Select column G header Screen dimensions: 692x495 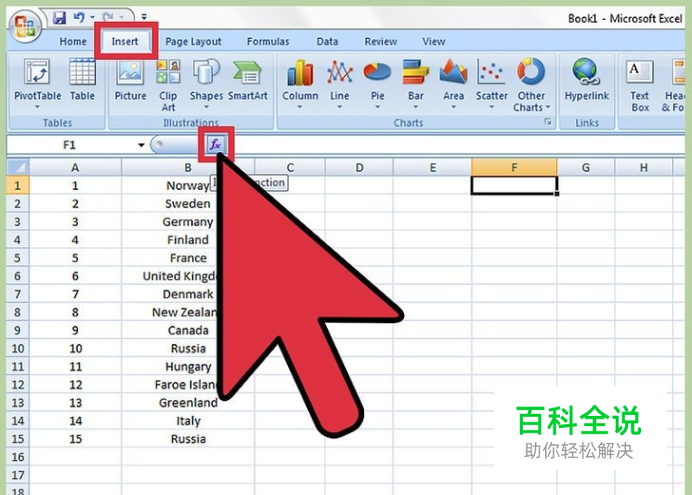tap(586, 168)
